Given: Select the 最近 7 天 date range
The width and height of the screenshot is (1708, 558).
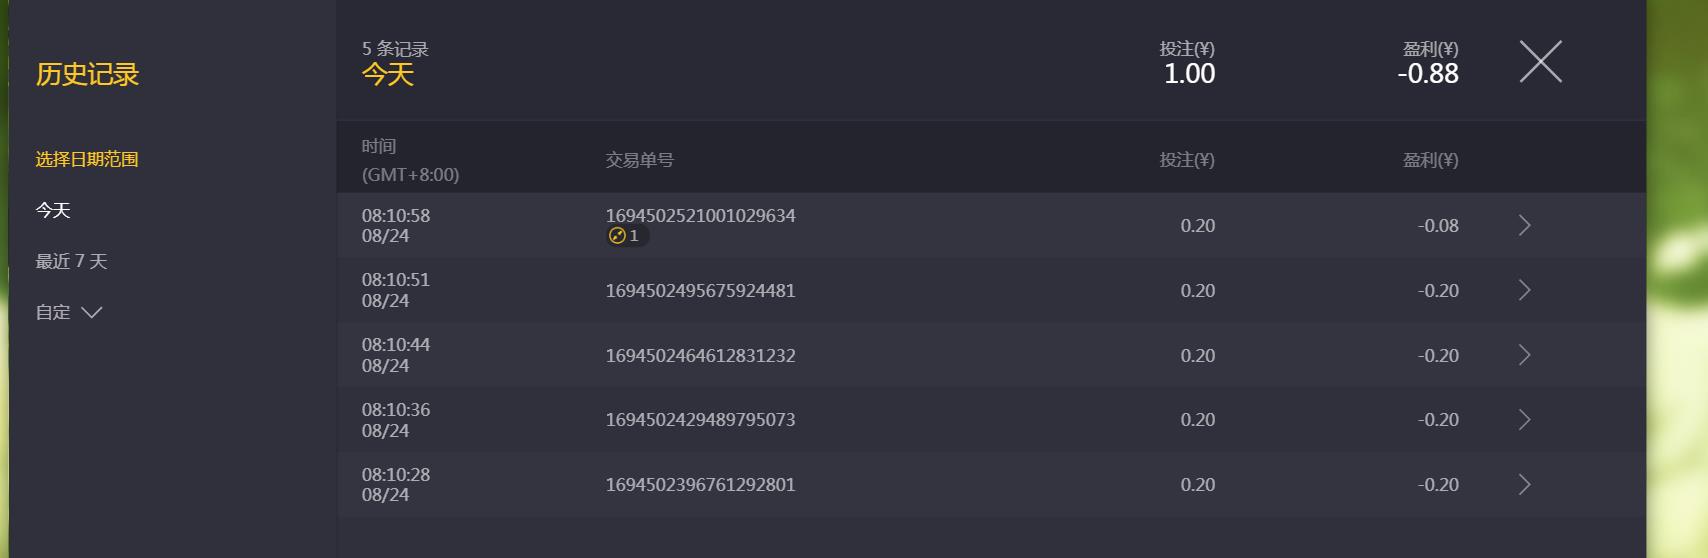Looking at the screenshot, I should click(x=71, y=261).
